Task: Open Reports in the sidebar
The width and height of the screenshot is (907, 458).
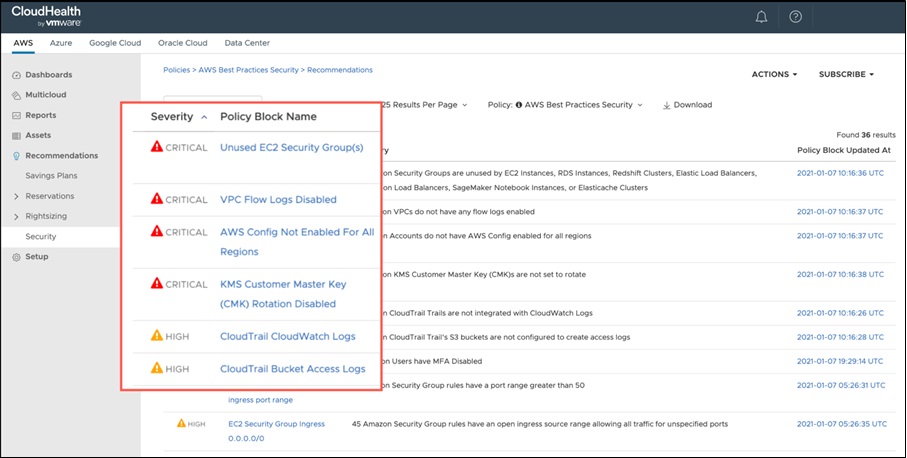Action: point(40,115)
